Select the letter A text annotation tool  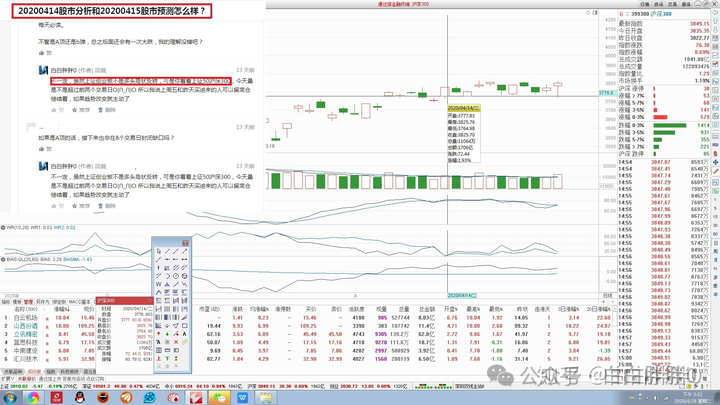(184, 334)
